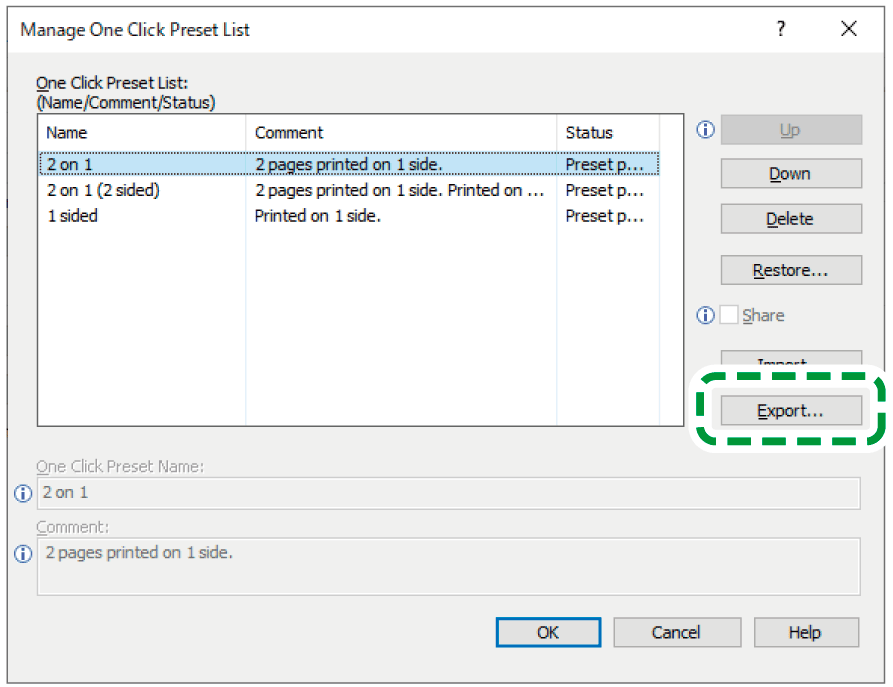Click the Help button at bottom
This screenshot has width=893, height=687.
click(x=805, y=632)
